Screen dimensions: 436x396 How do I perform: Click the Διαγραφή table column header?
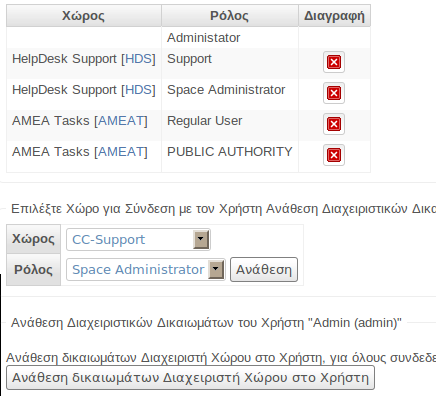(x=334, y=16)
